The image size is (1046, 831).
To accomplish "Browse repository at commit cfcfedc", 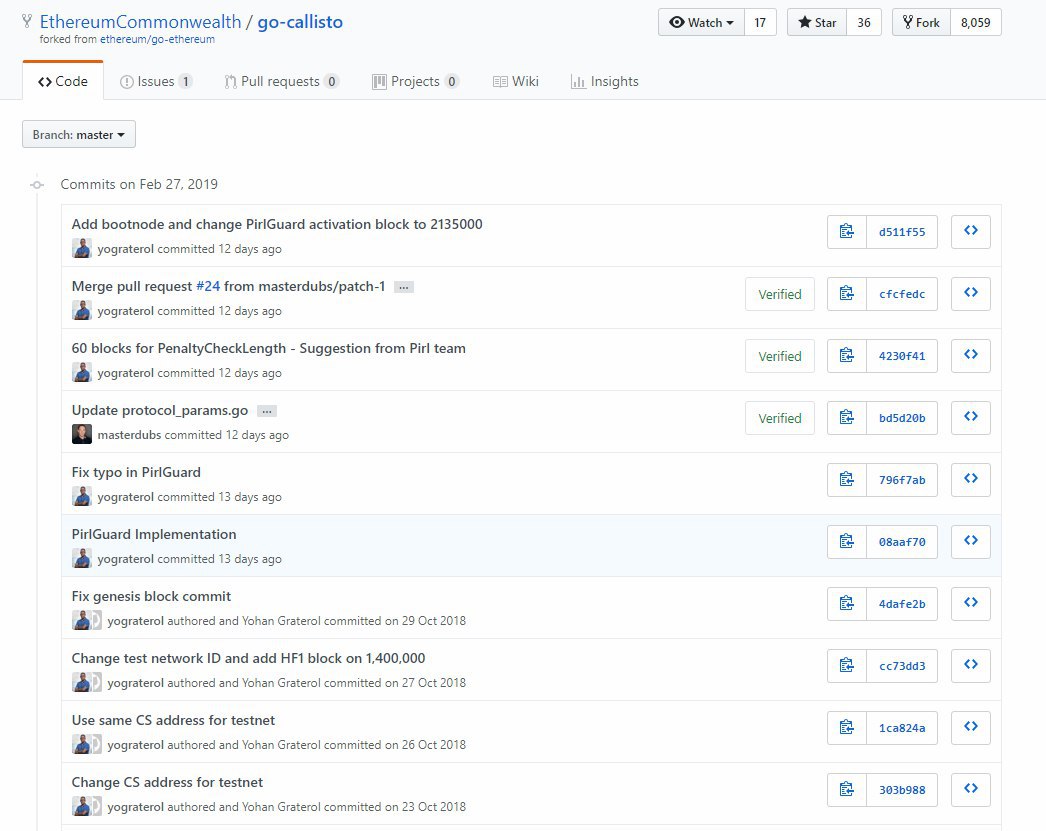I will 971,293.
